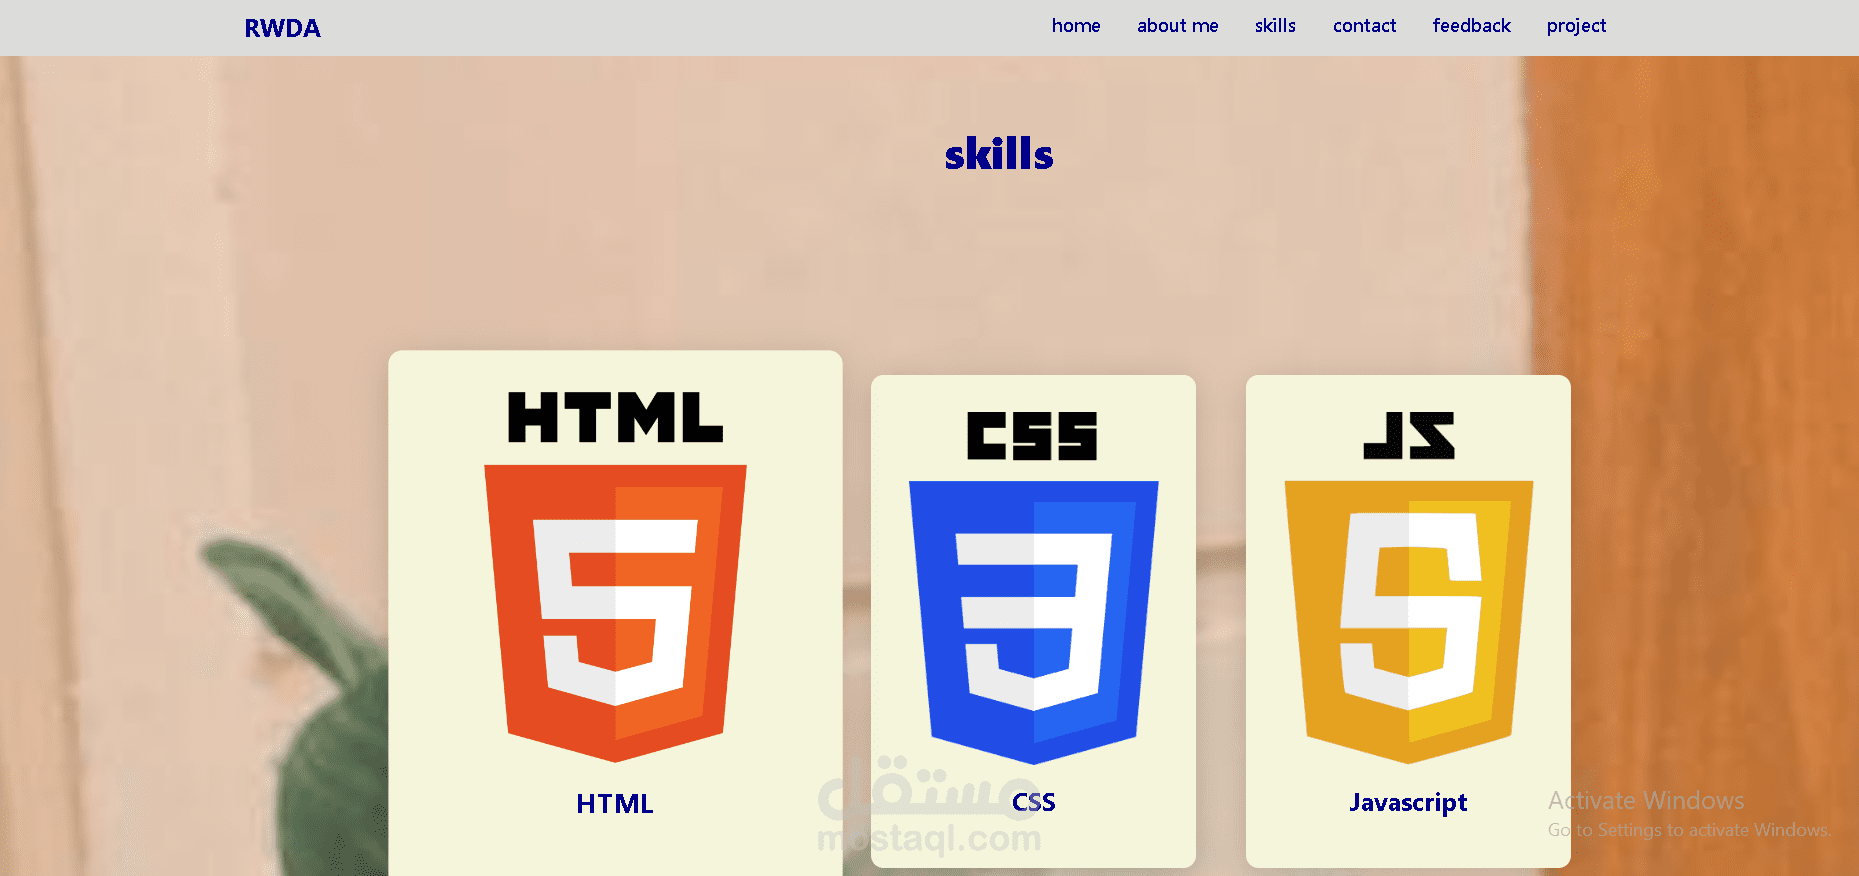
Task: Click the RWDA site logo
Action: [283, 28]
